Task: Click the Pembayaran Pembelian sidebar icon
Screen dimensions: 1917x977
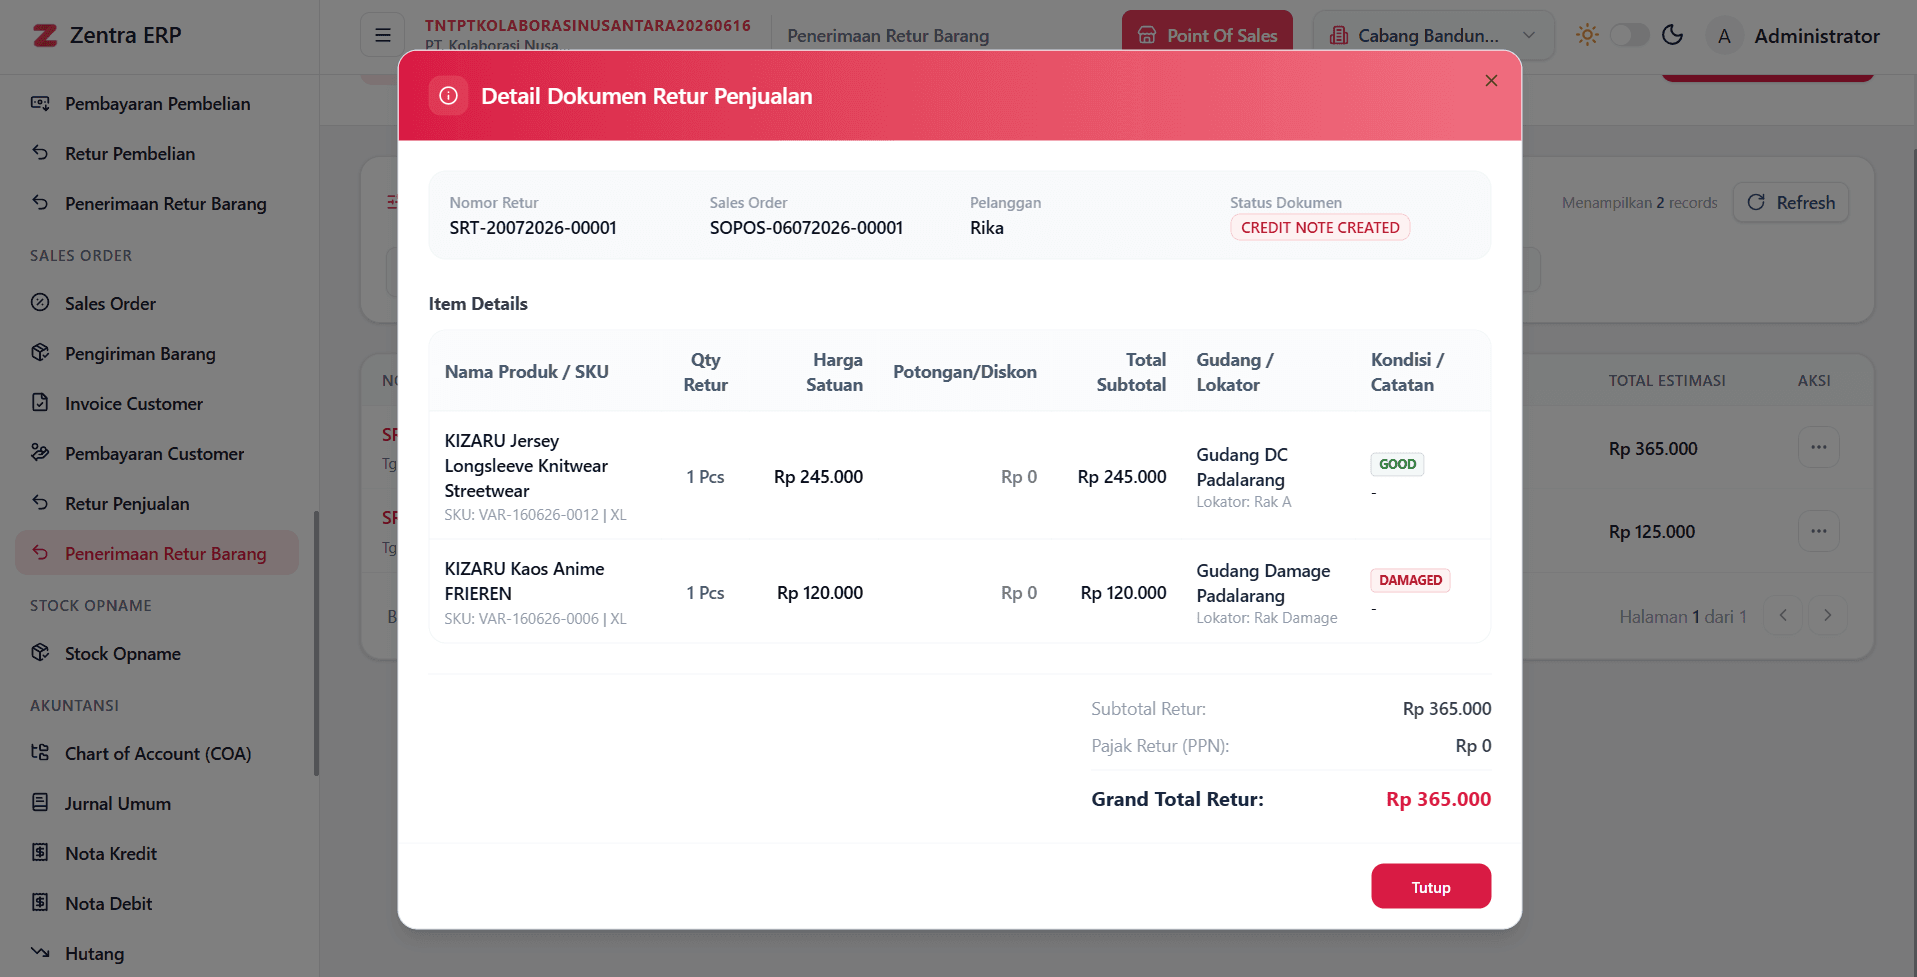Action: [40, 103]
